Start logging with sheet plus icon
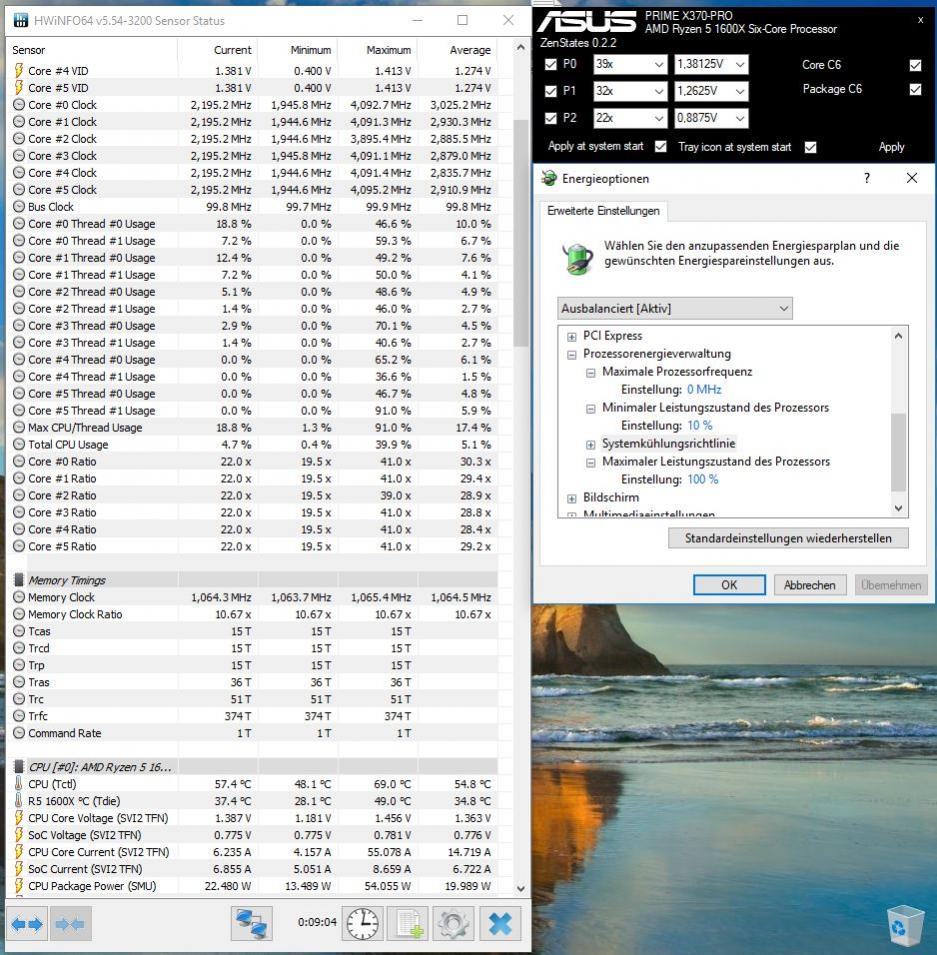Screen dimensions: 937x955 [408, 924]
